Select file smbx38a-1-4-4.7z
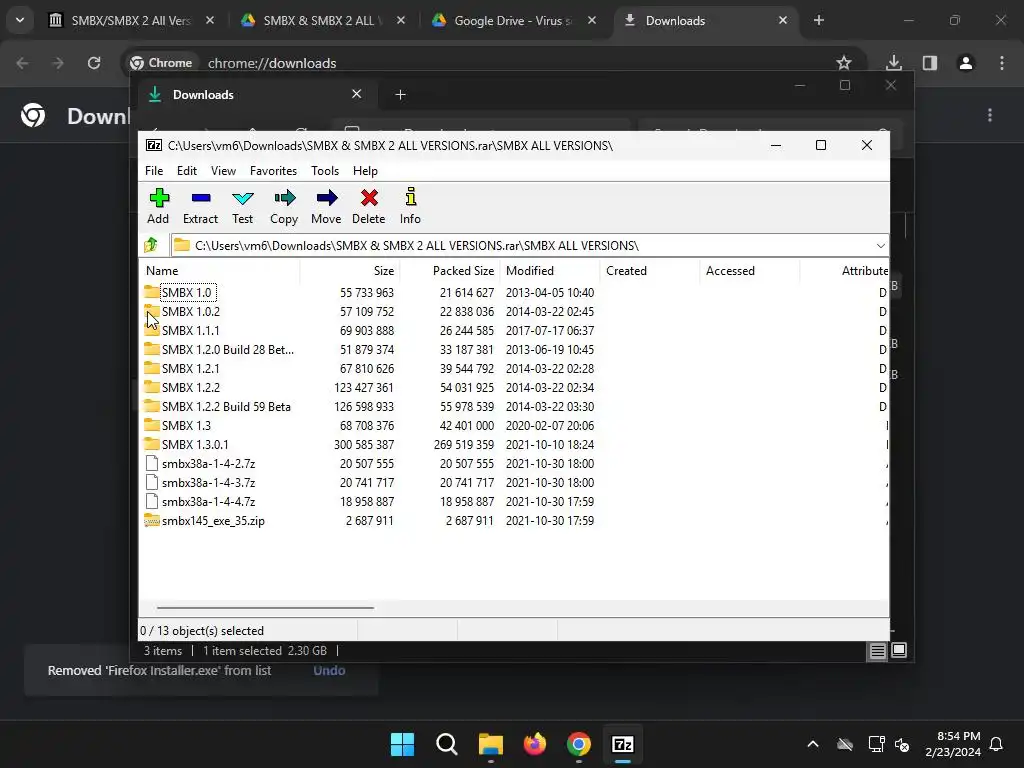Screen dimensions: 1024x768 [208, 502]
